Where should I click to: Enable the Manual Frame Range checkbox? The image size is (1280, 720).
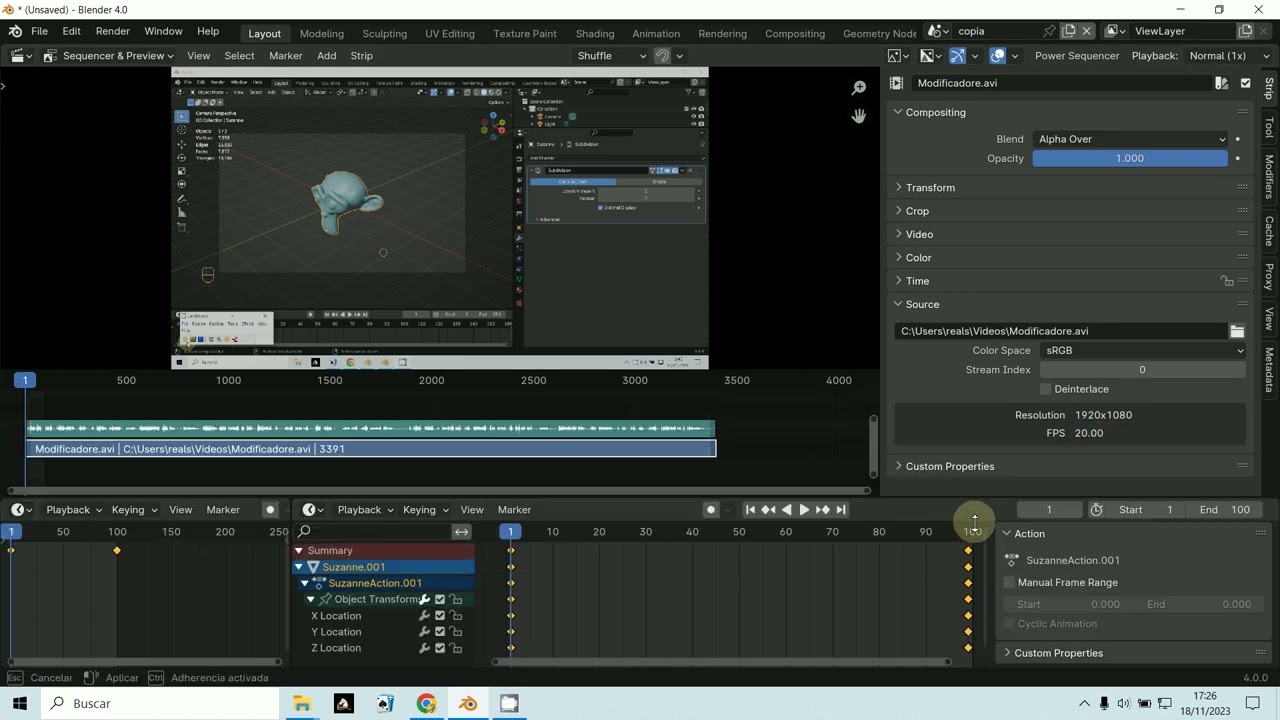(x=1009, y=582)
